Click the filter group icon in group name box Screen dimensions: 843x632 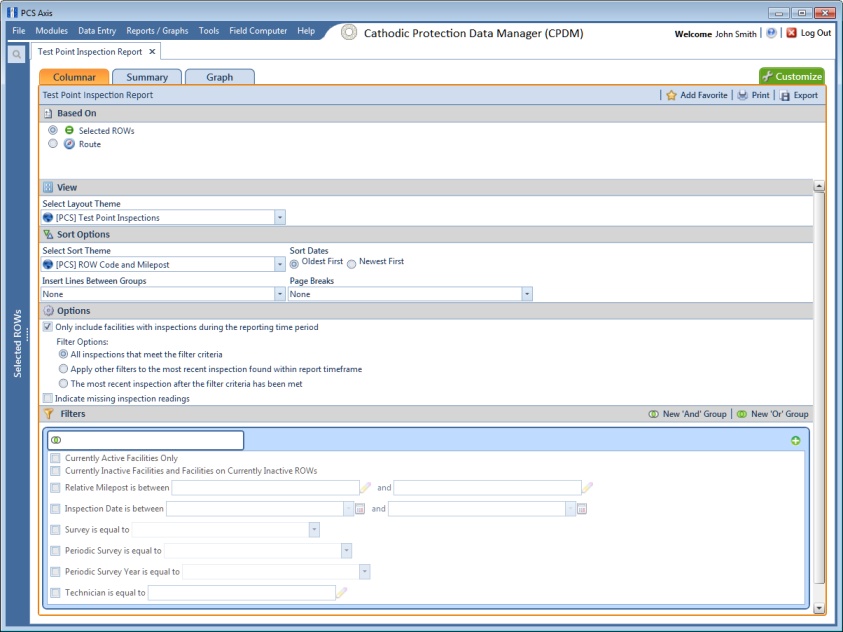(x=56, y=440)
